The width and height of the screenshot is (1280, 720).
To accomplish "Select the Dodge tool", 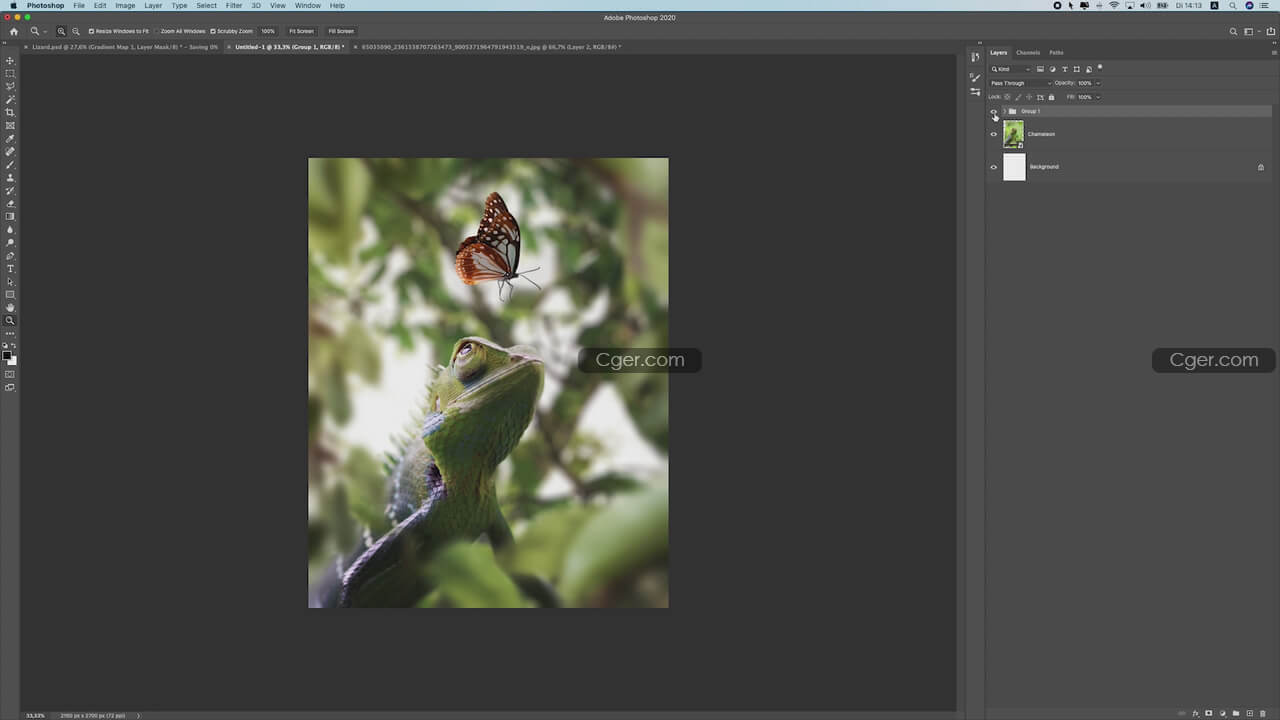I will coord(10,243).
